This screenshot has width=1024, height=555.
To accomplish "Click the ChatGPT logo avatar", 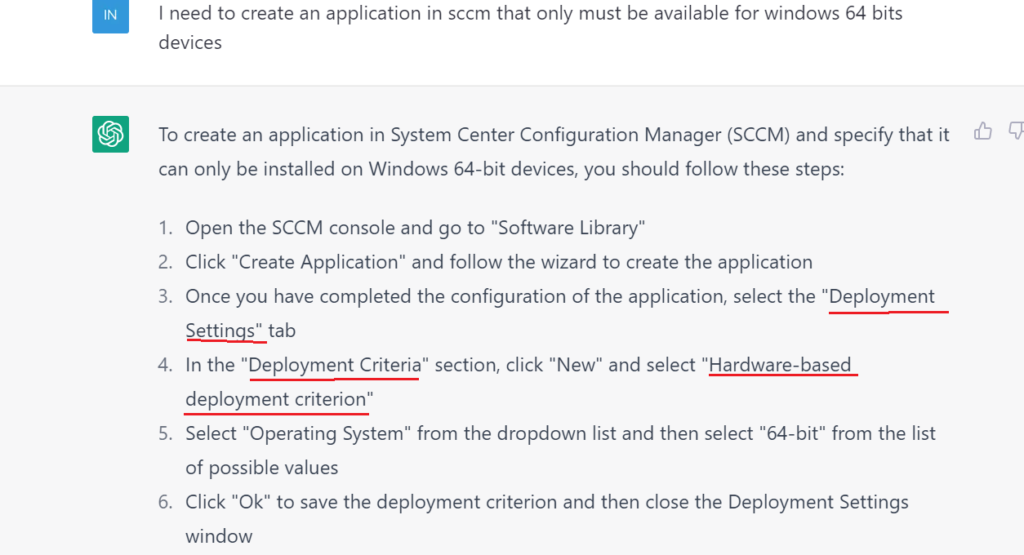I will 110,134.
